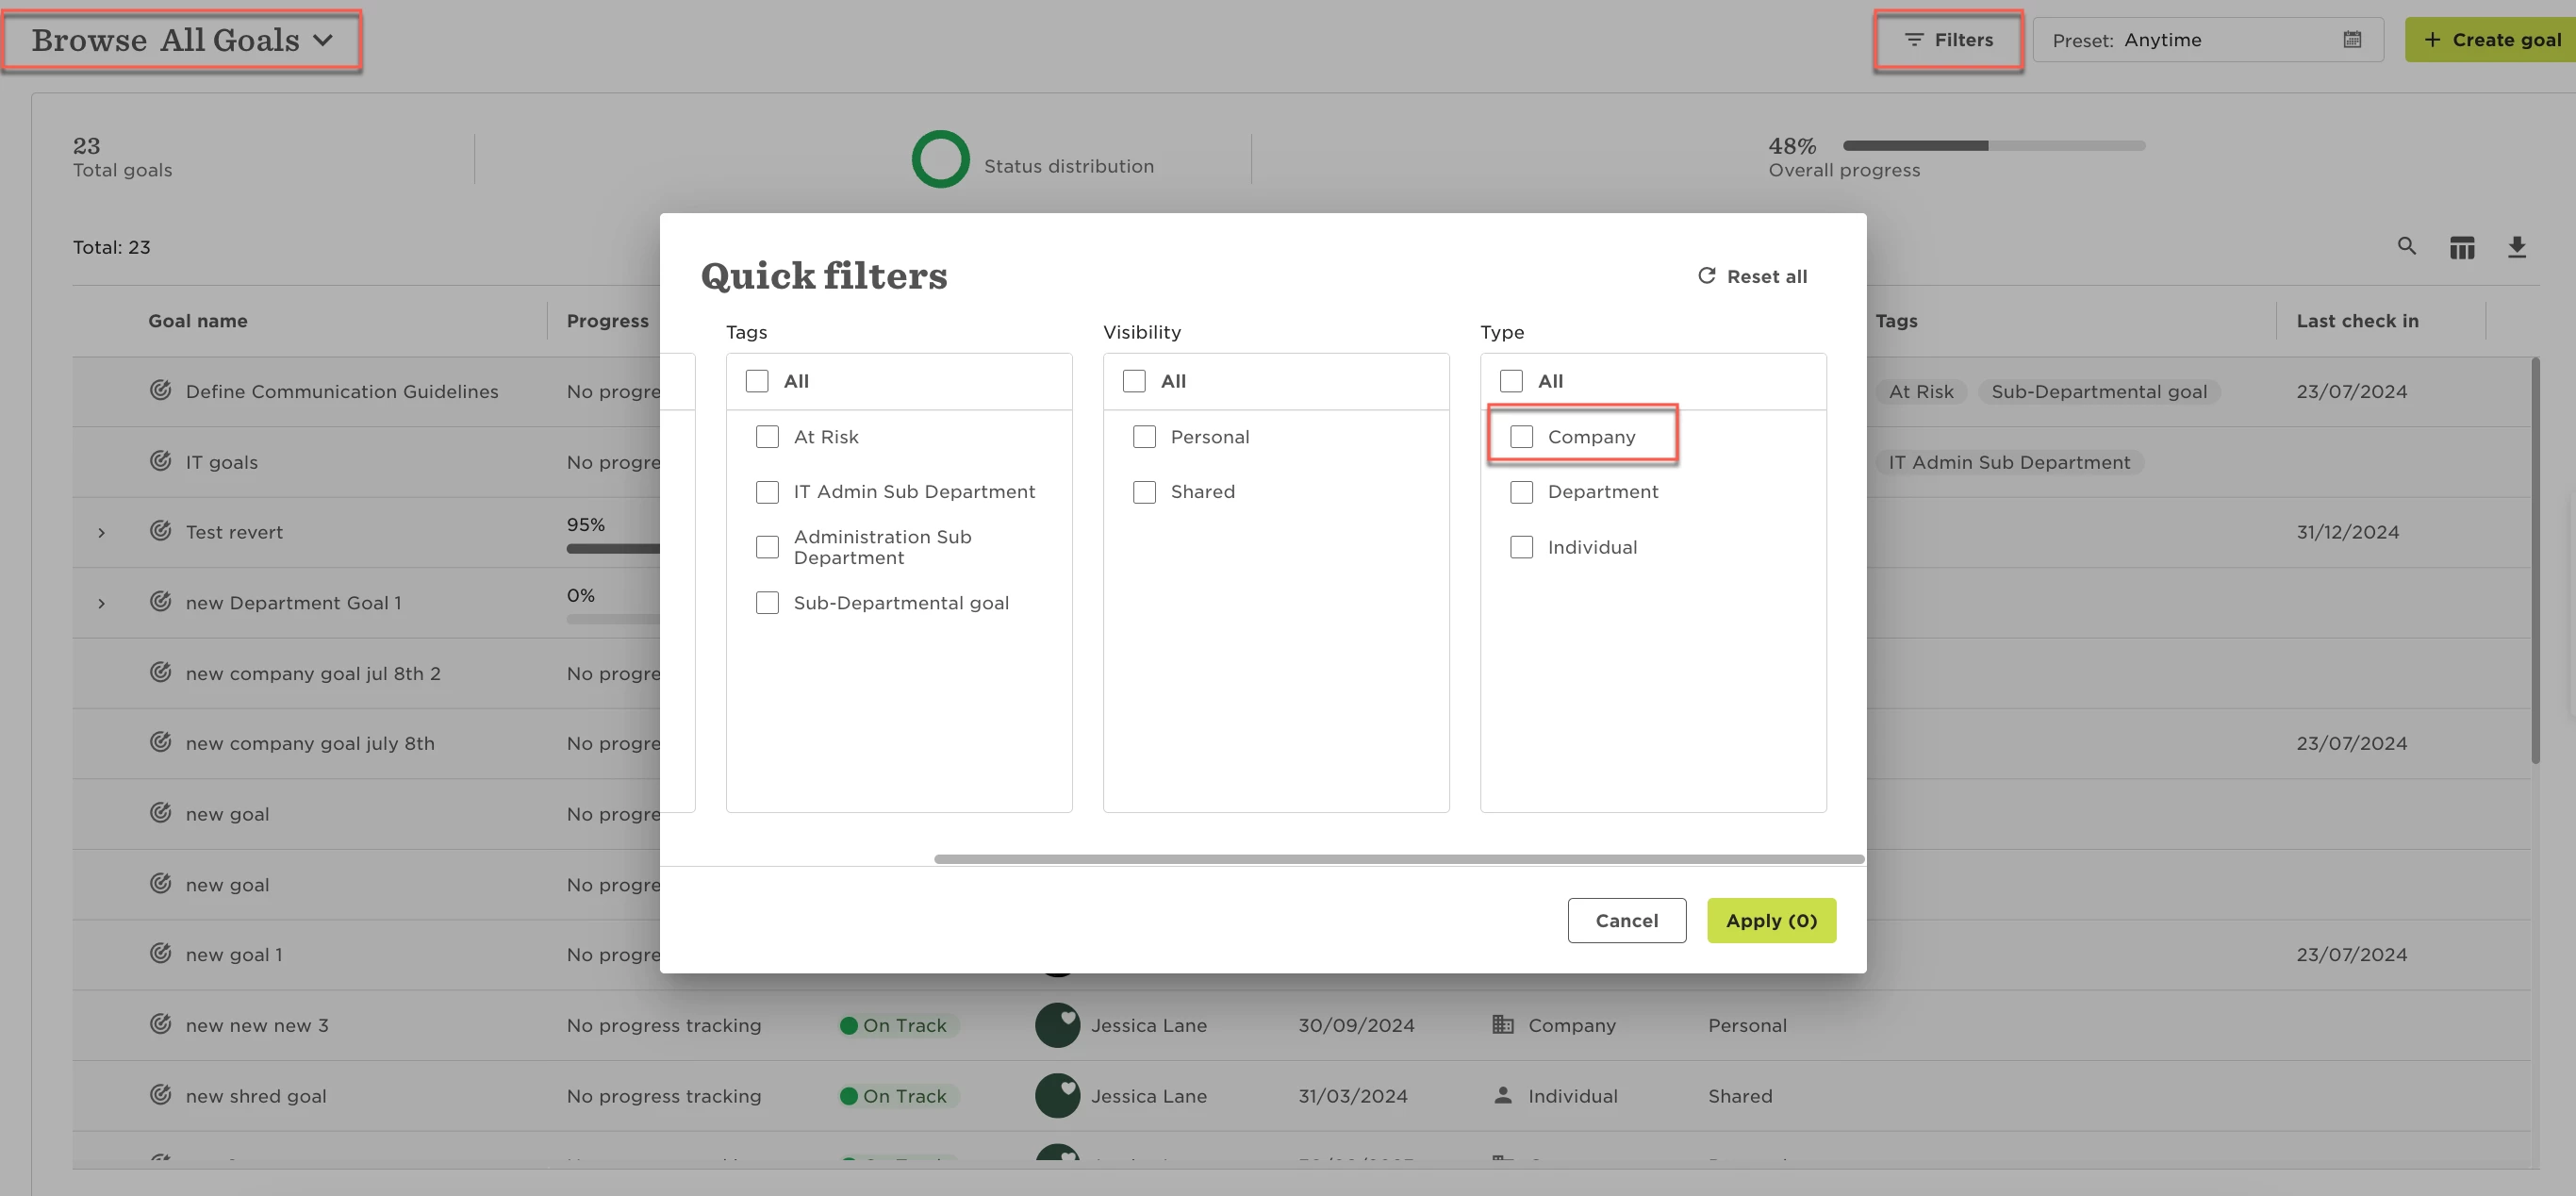Click the 30/09/2024 due date cell

point(1356,1025)
